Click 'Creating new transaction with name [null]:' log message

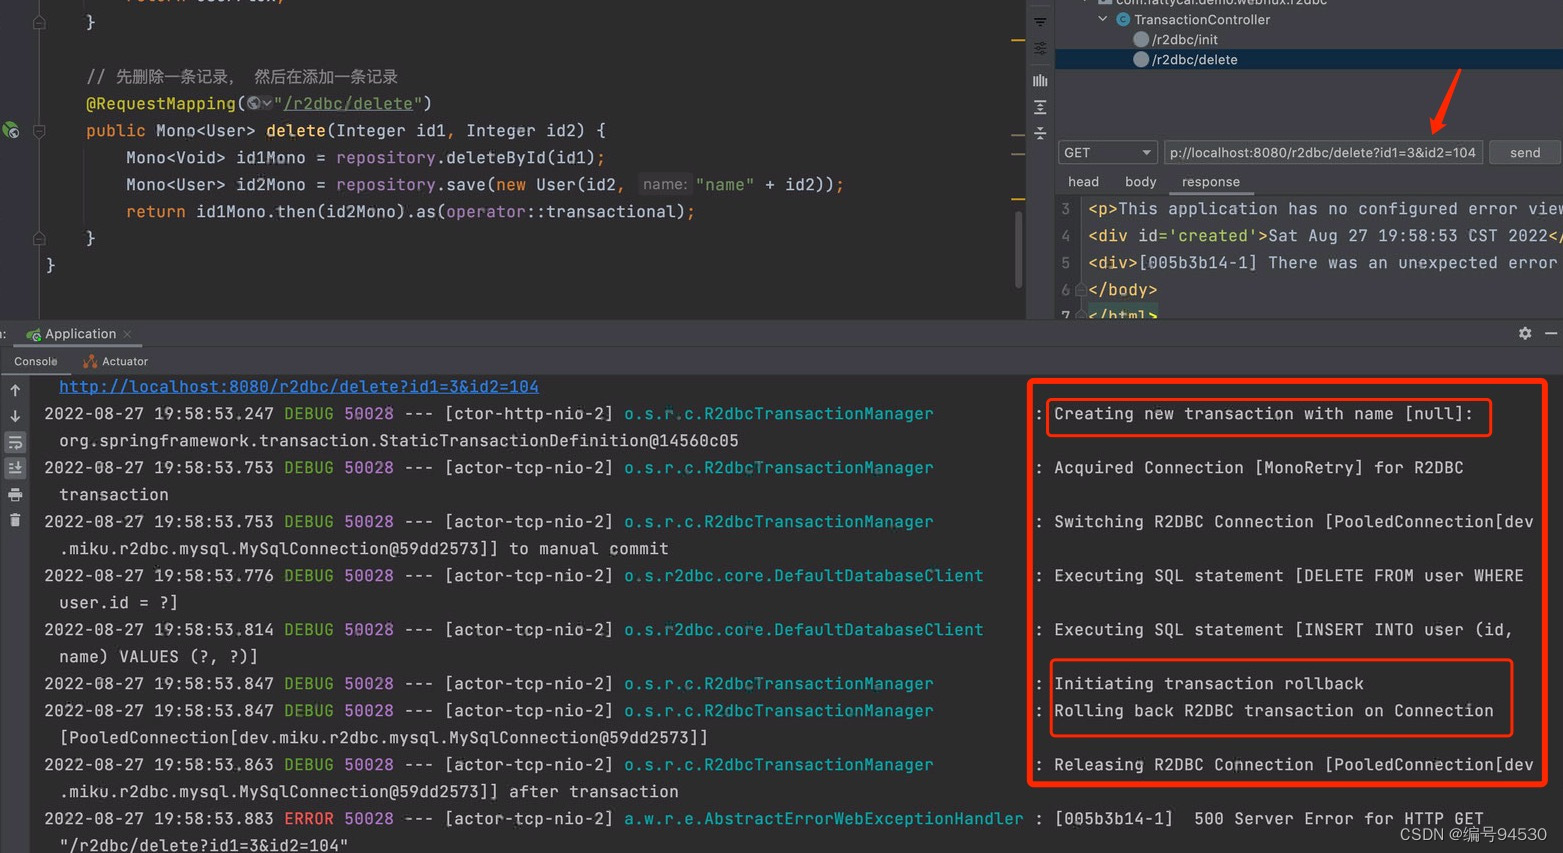(1263, 413)
